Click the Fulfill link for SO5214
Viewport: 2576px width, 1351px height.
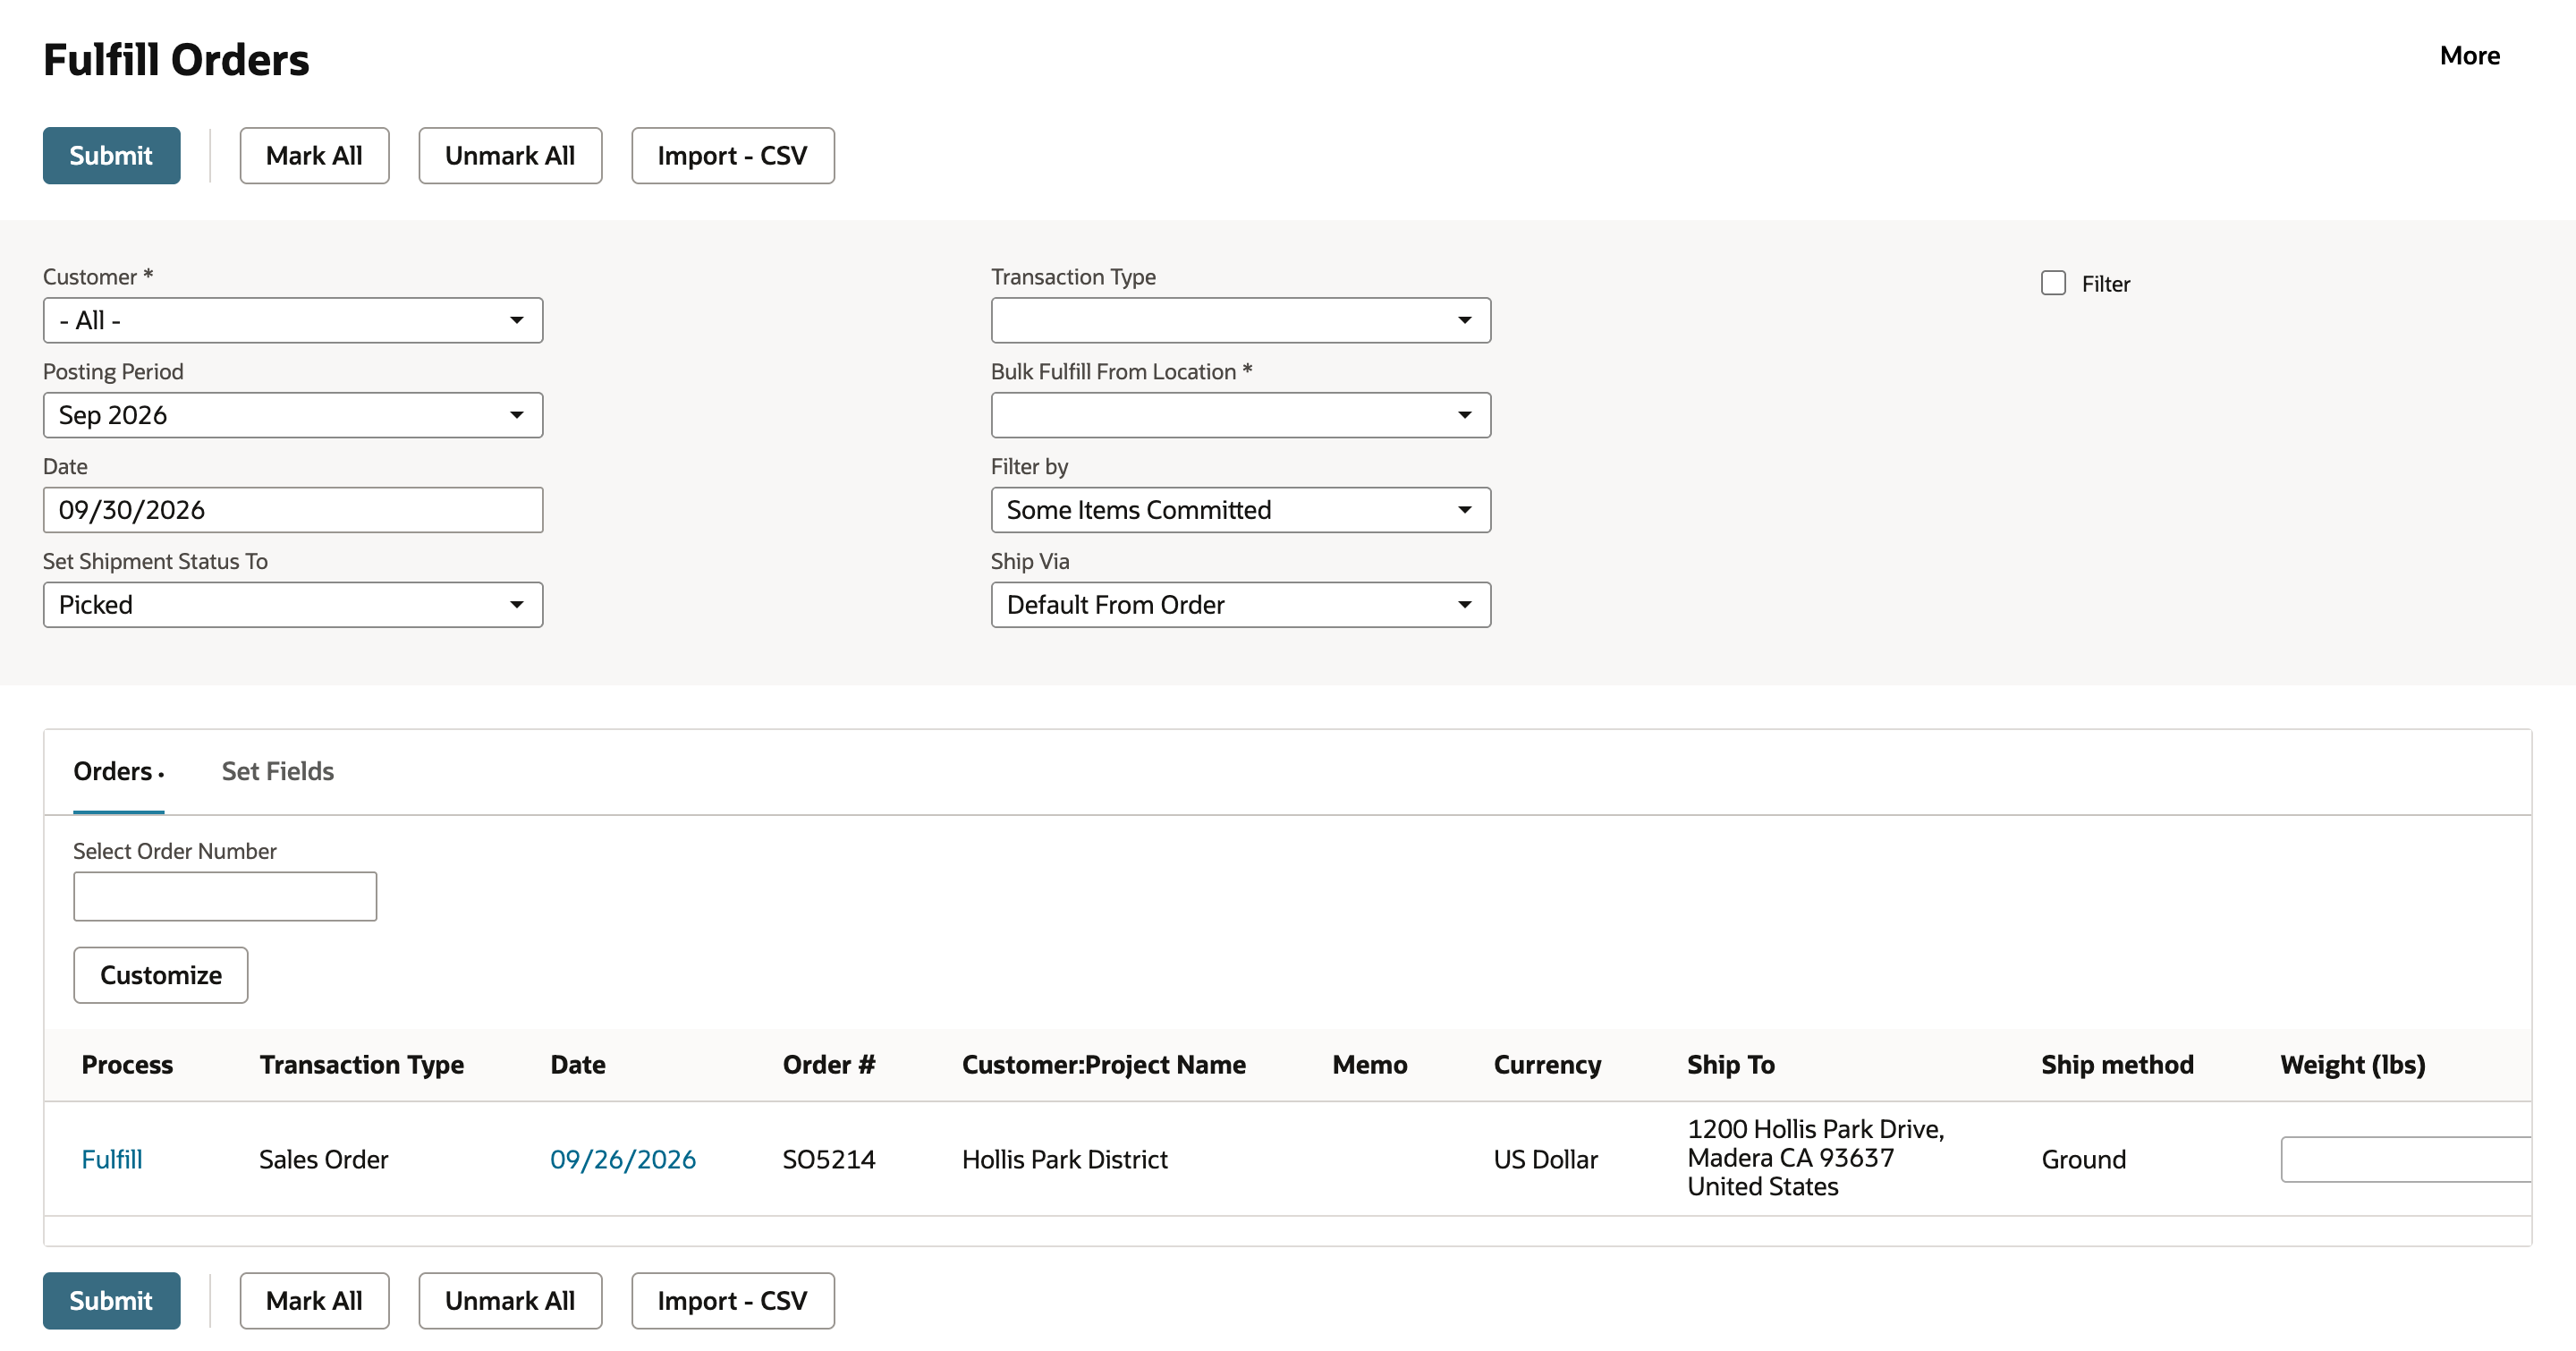pos(112,1159)
